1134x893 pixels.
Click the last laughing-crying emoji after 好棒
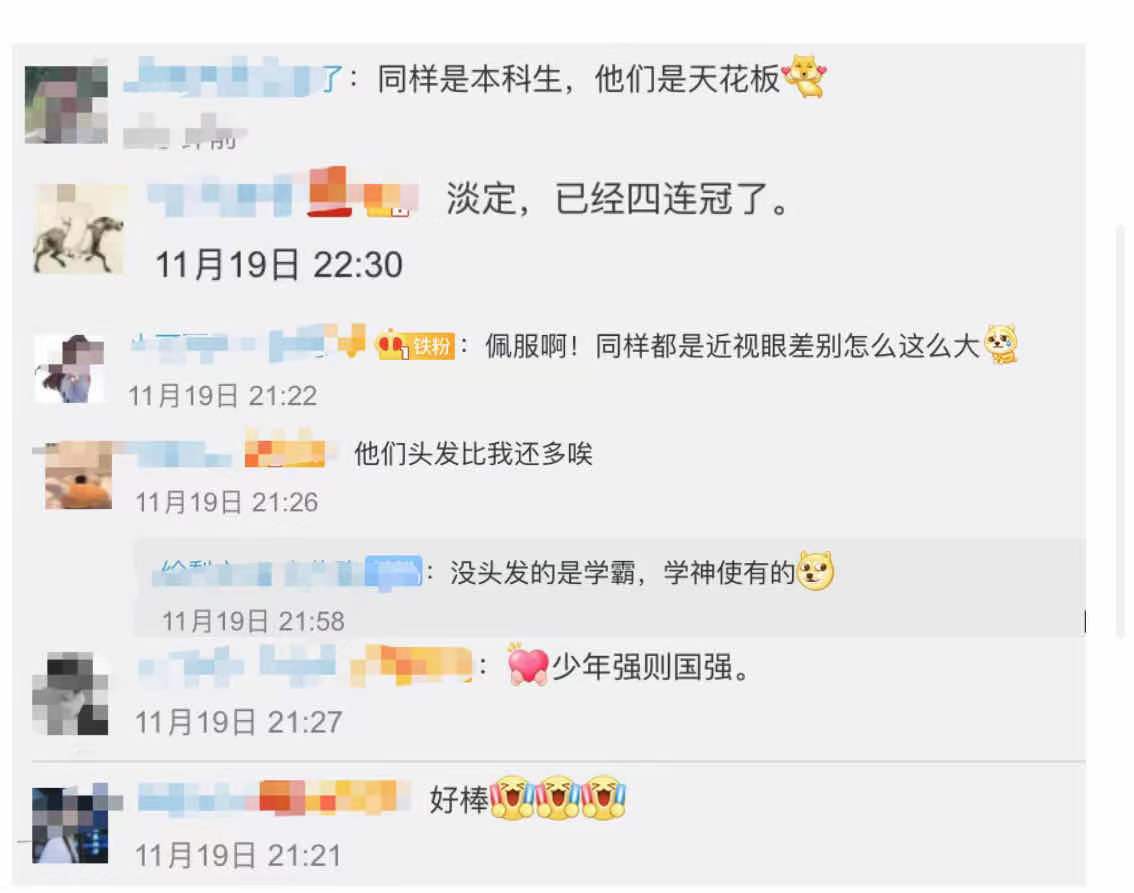(x=604, y=798)
